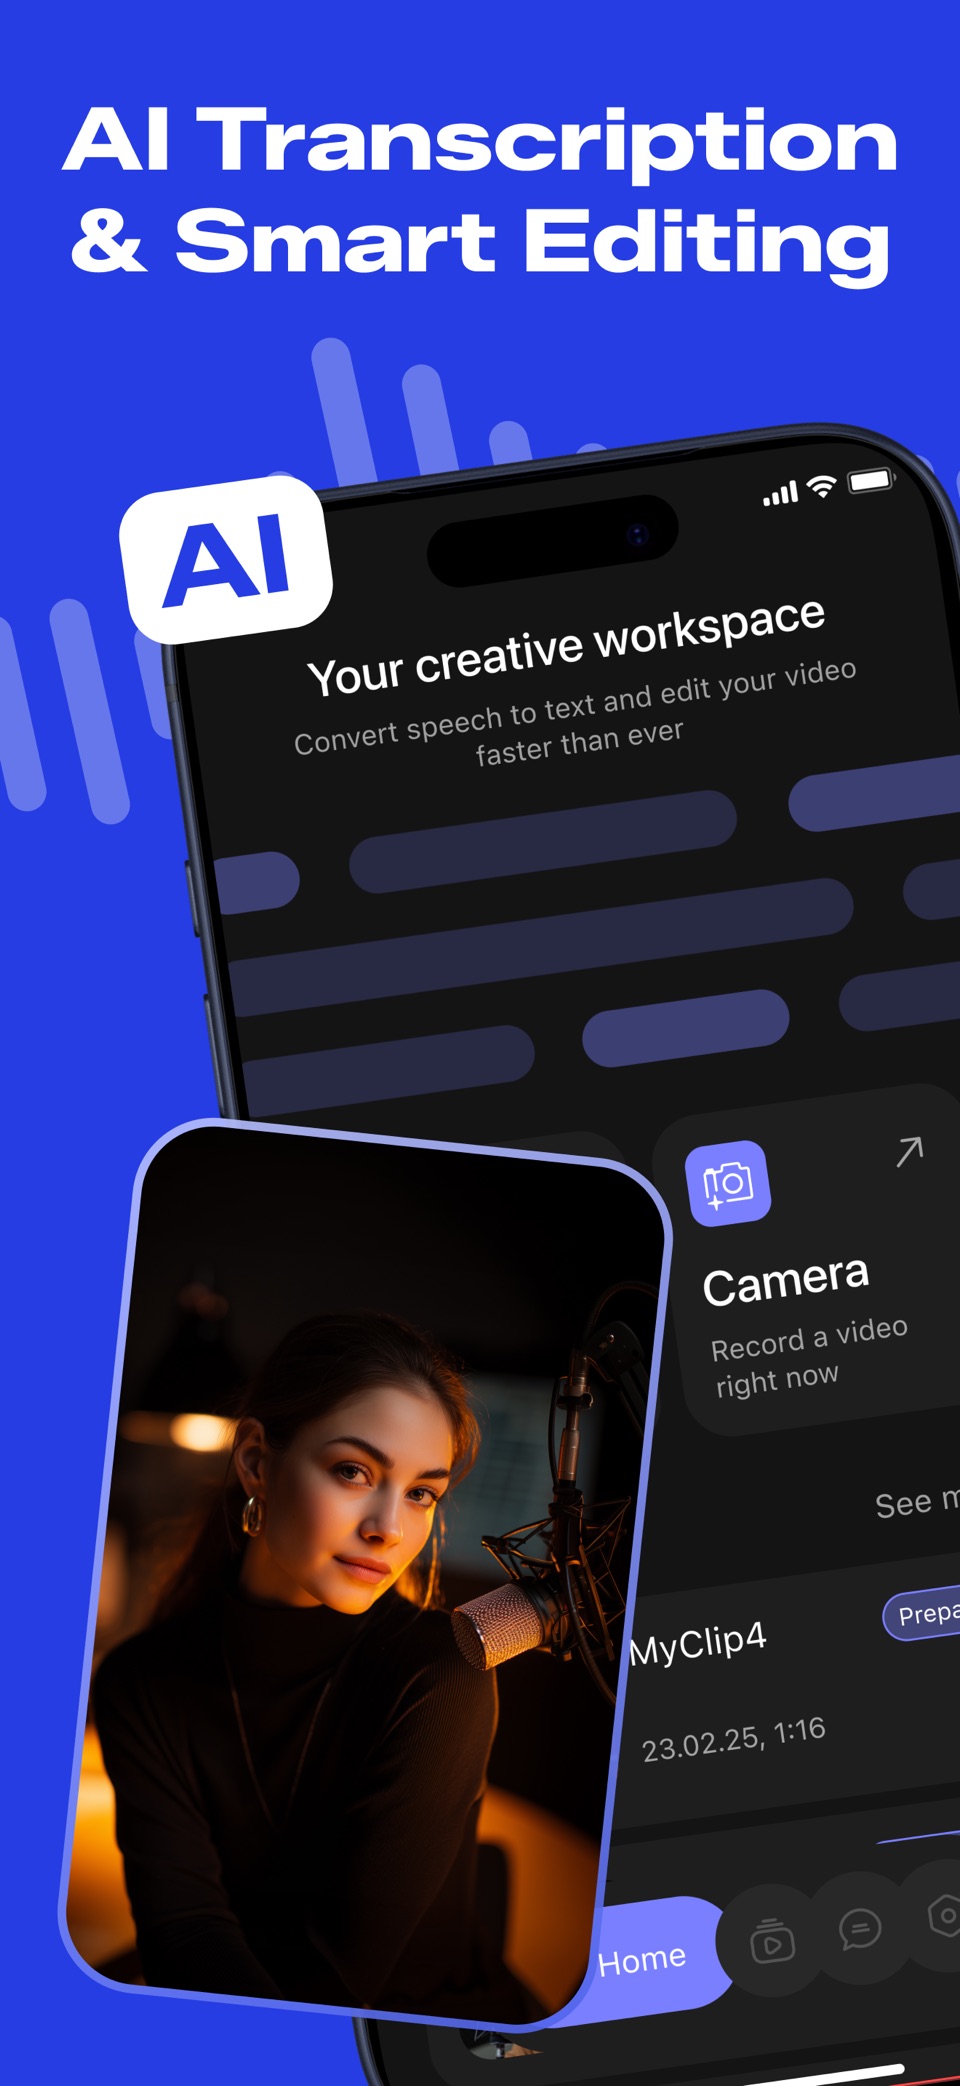This screenshot has height=2086, width=960.
Task: Click the 'See m…' link
Action: [917, 1502]
